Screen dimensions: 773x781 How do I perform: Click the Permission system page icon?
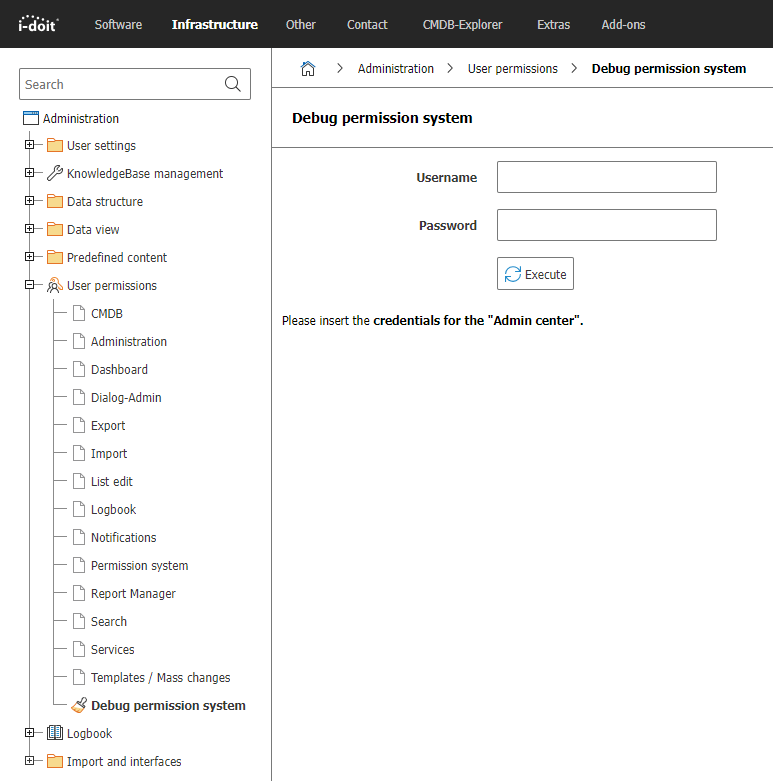(79, 565)
